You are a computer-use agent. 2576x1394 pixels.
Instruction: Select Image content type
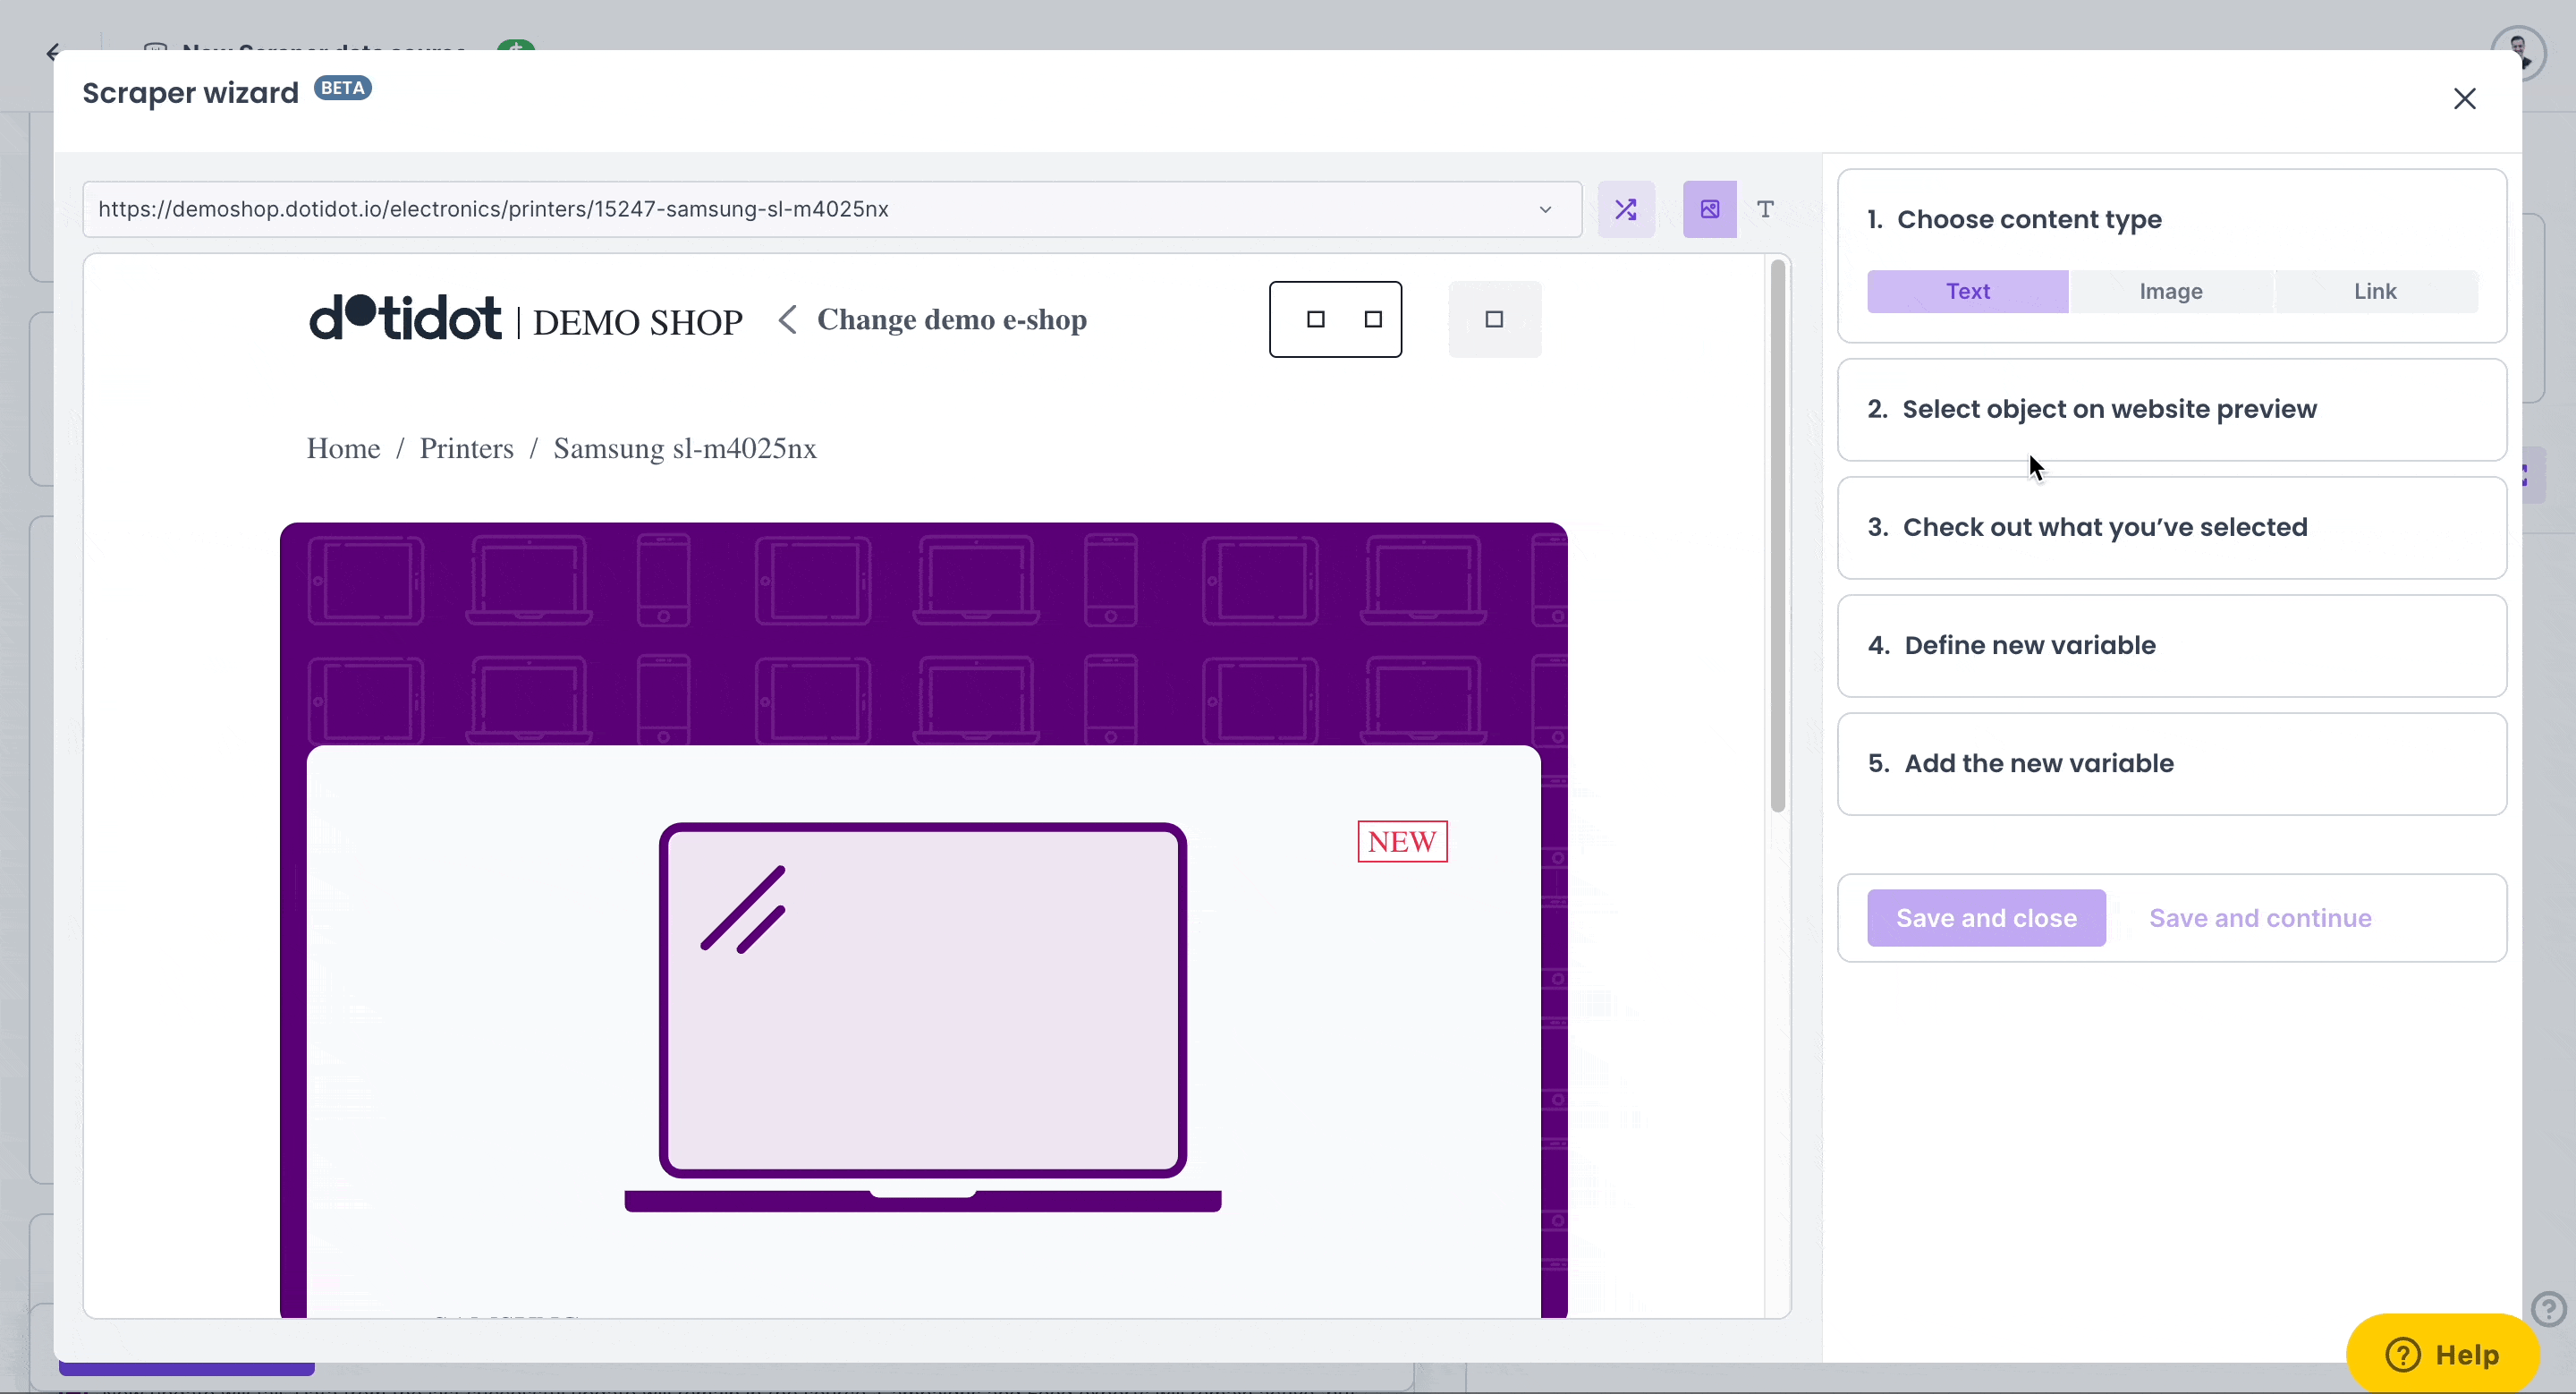coord(2170,291)
